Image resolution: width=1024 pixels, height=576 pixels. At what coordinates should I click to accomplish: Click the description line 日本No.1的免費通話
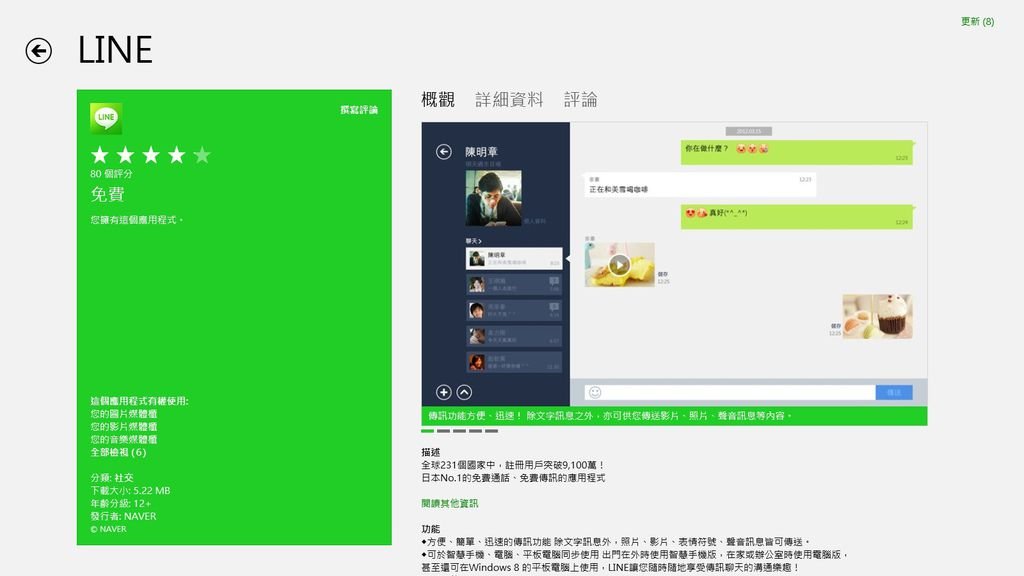click(x=513, y=478)
